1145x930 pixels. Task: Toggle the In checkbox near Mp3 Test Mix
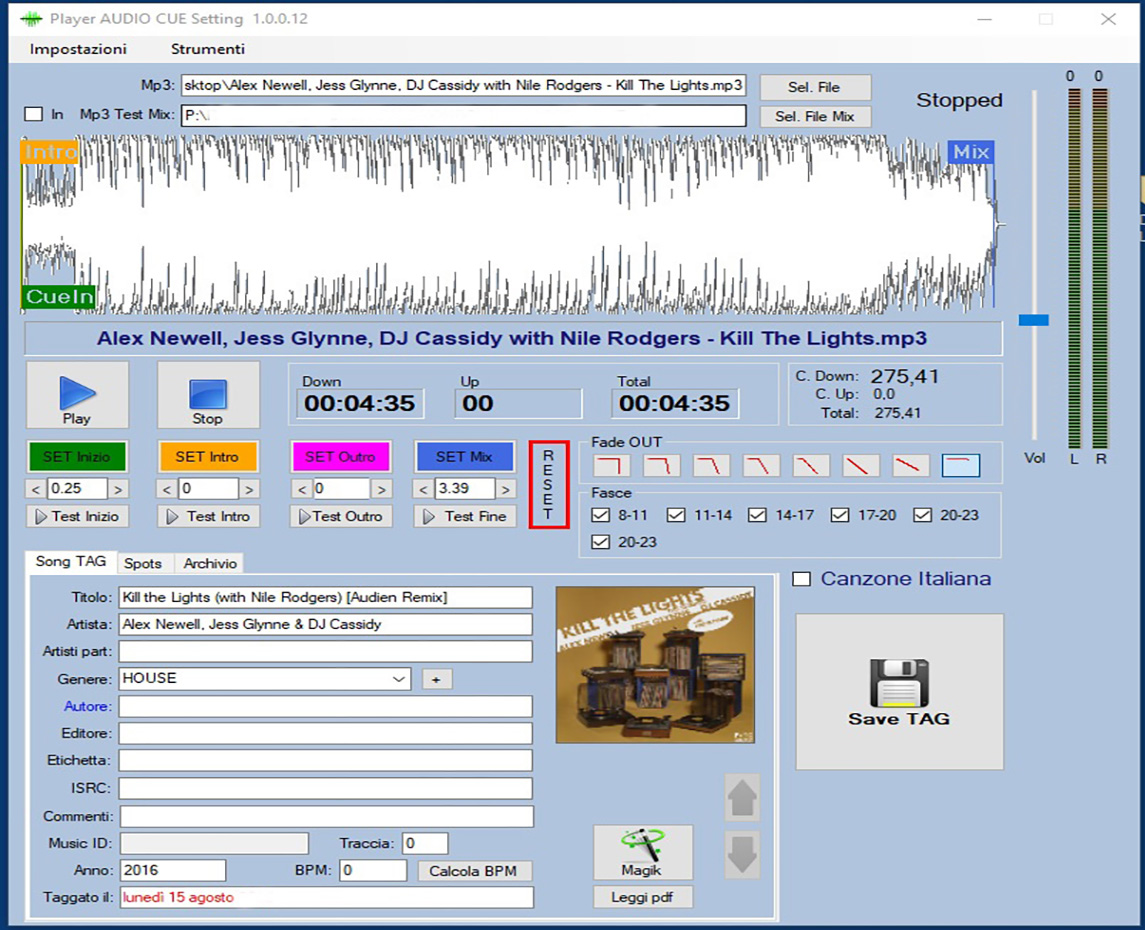[34, 114]
